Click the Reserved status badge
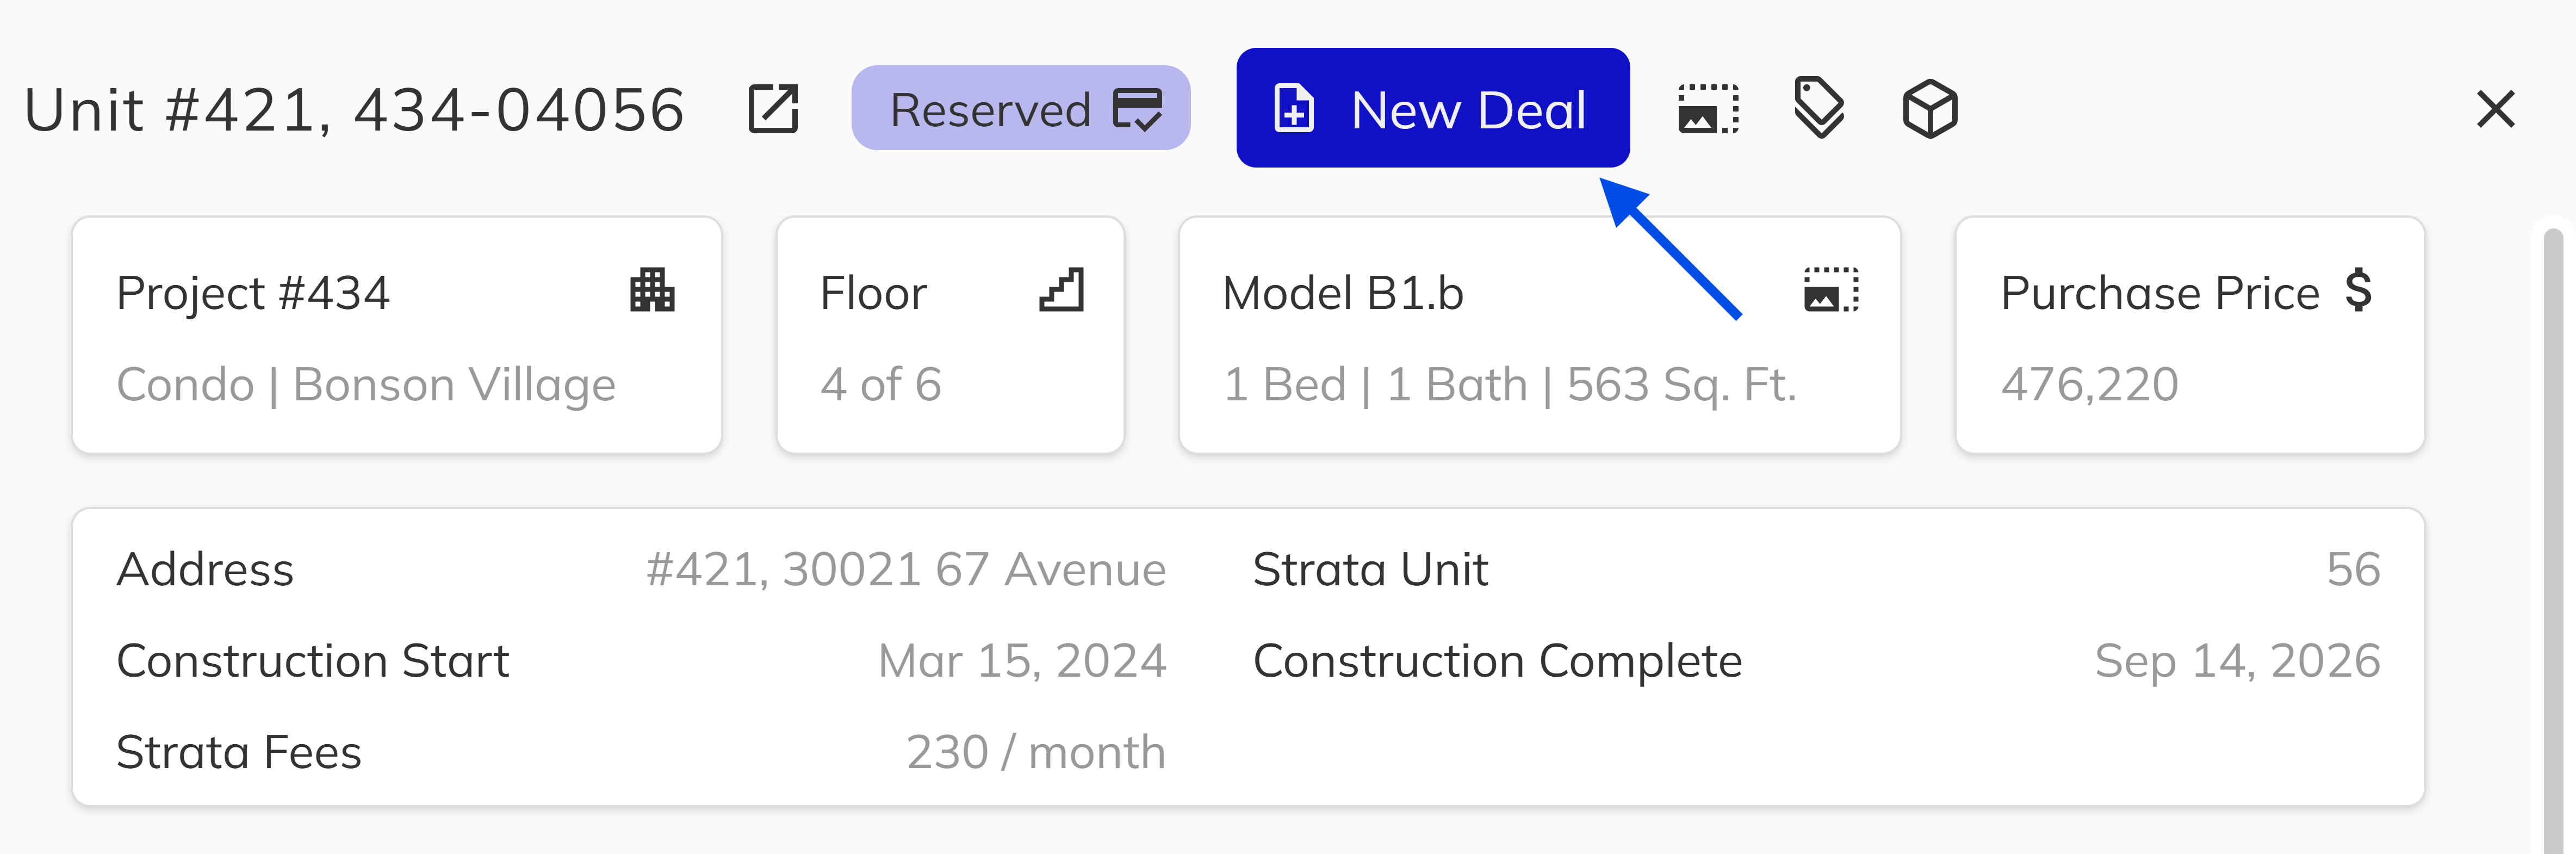 click(1020, 108)
